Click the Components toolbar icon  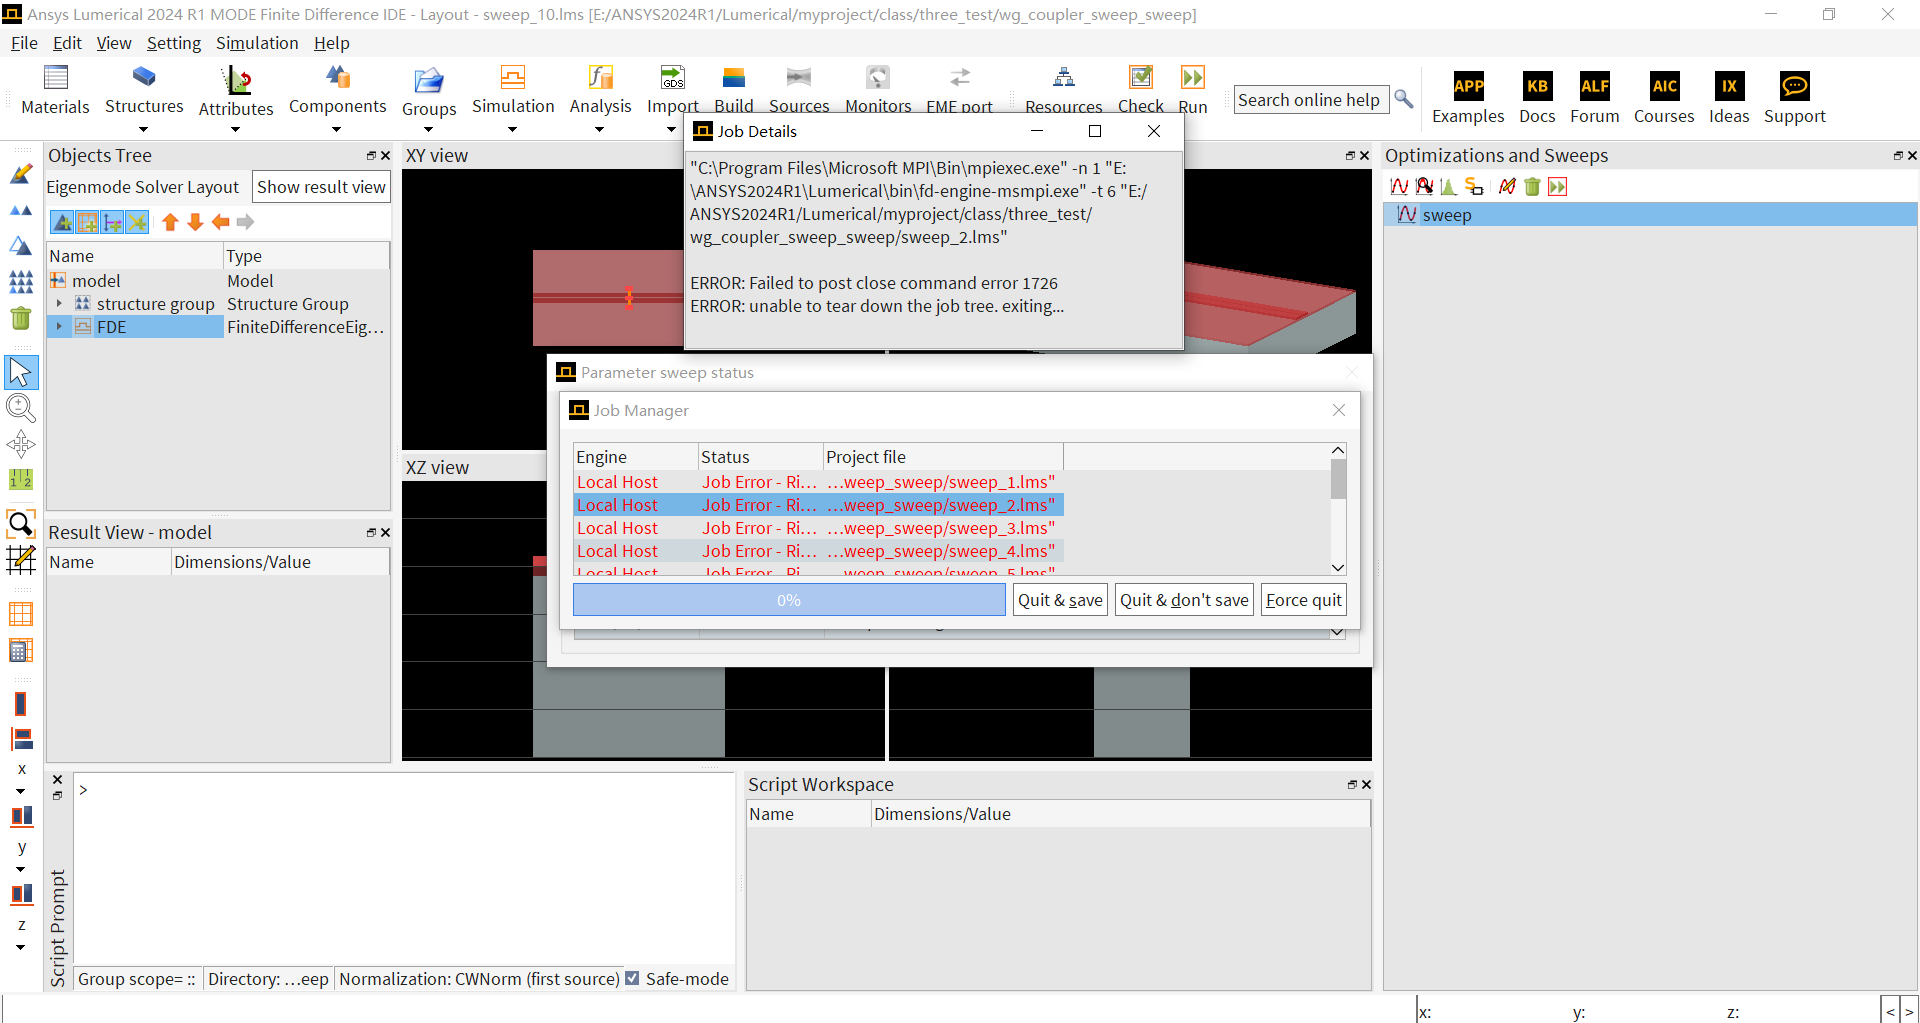(x=338, y=77)
